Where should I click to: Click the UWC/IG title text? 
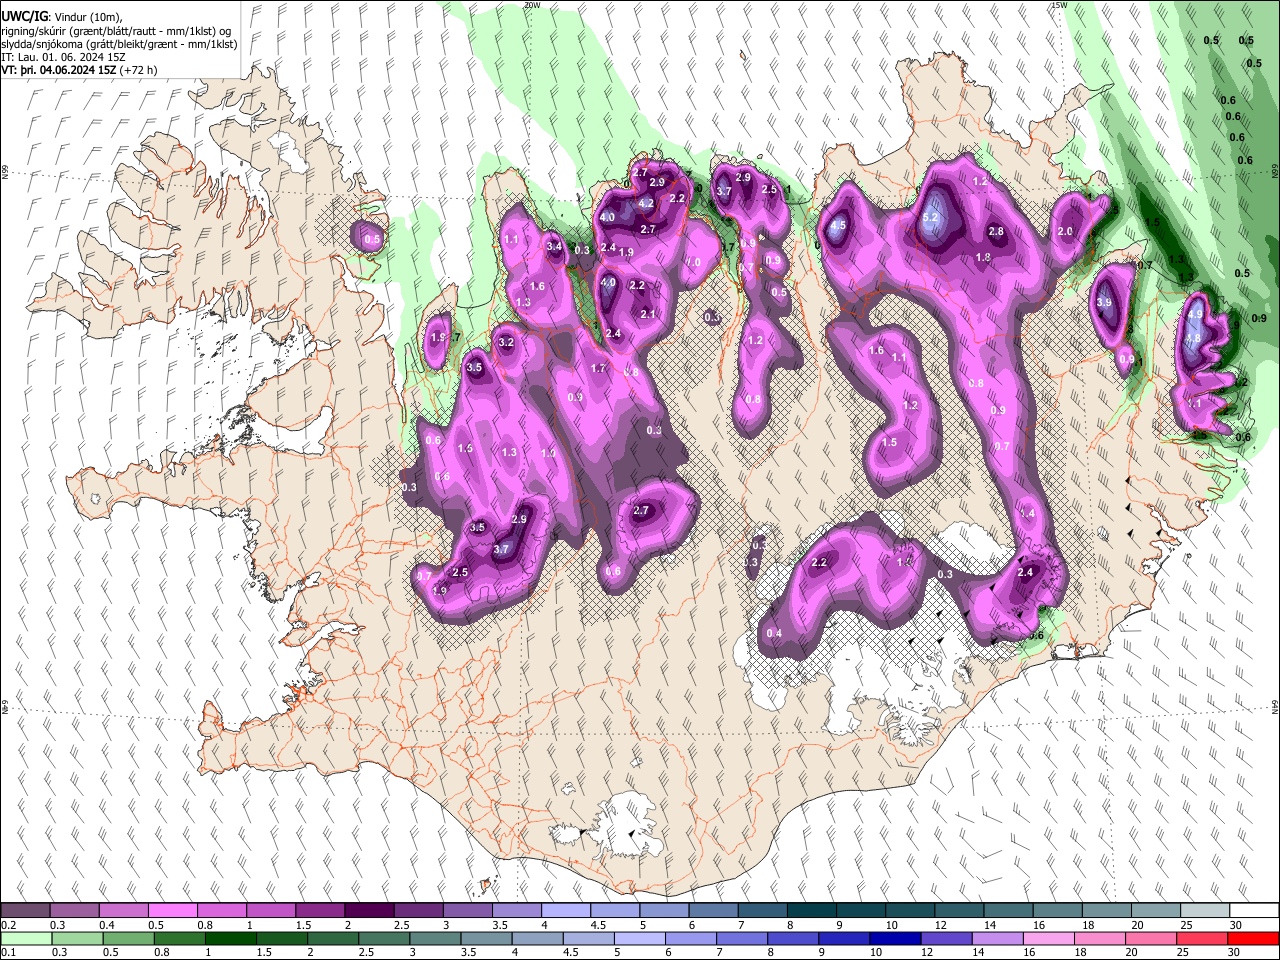click(25, 16)
